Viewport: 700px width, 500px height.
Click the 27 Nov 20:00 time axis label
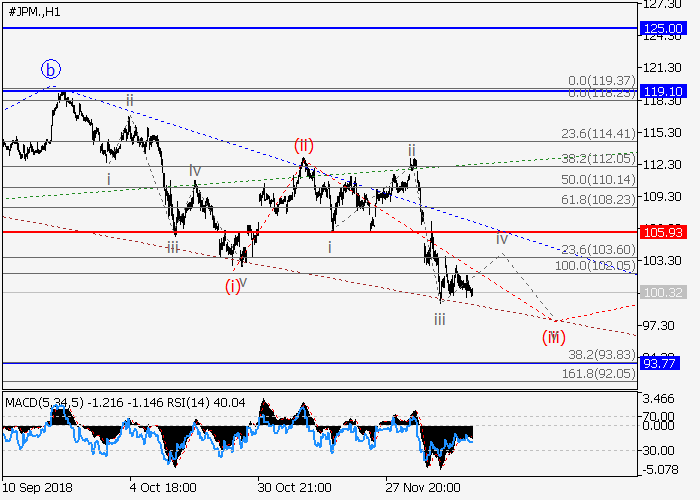425,485
